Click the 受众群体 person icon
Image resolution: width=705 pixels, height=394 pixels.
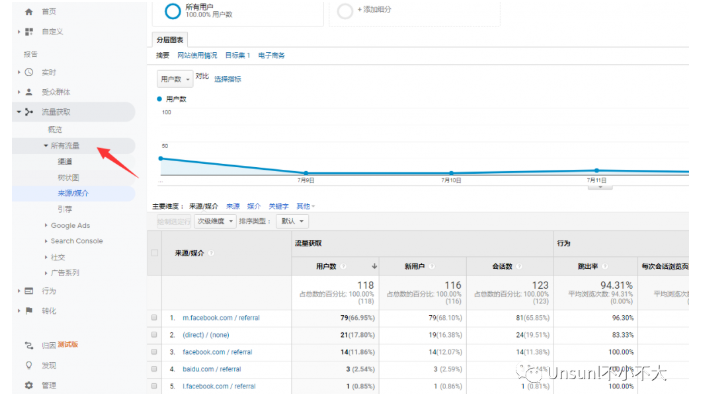(x=29, y=92)
